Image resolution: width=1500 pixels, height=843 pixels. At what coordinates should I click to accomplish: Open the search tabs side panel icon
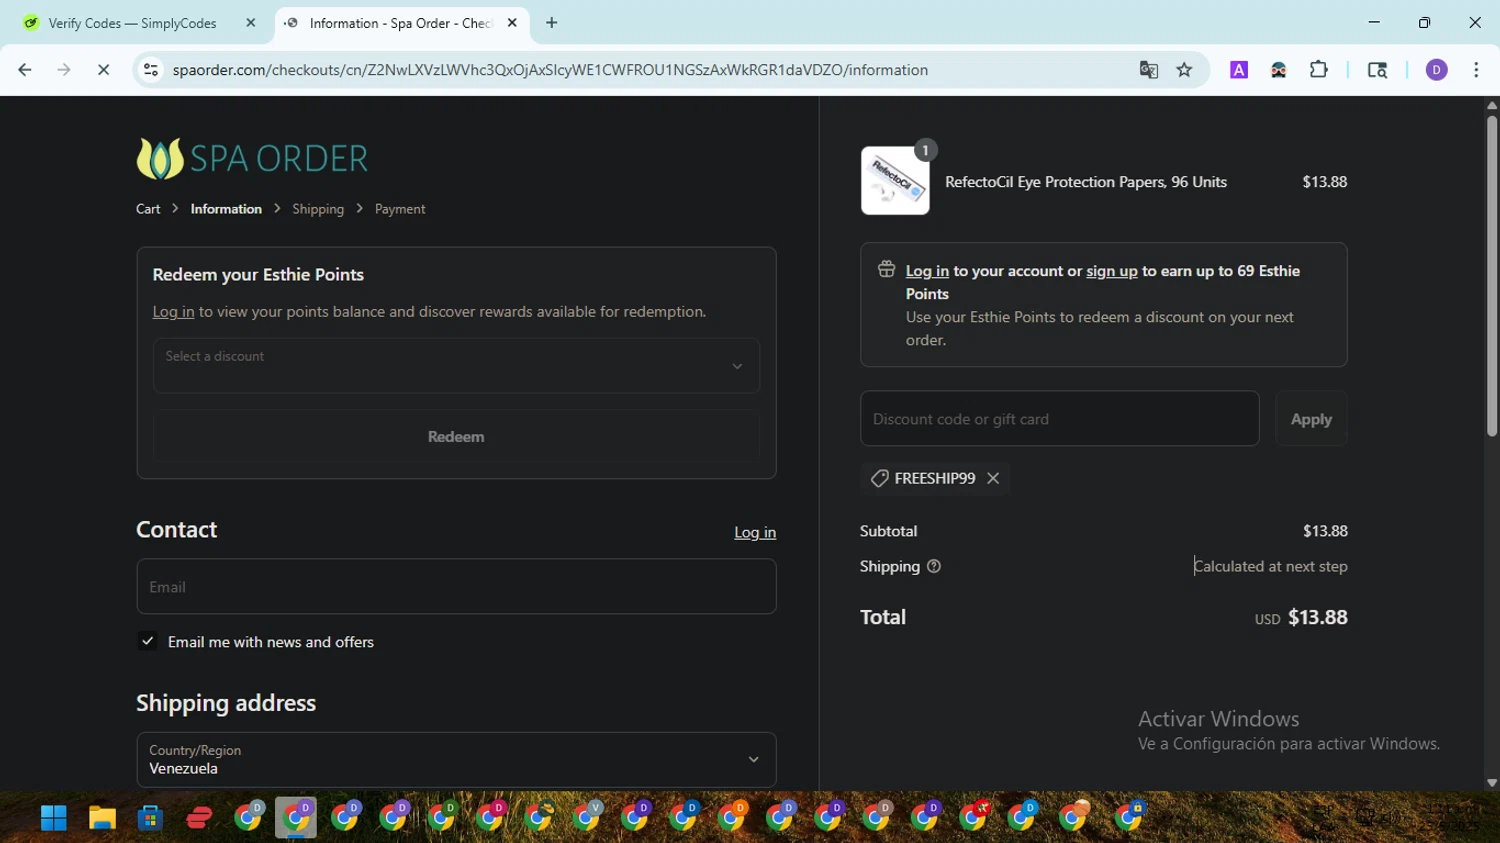[x=1378, y=70]
